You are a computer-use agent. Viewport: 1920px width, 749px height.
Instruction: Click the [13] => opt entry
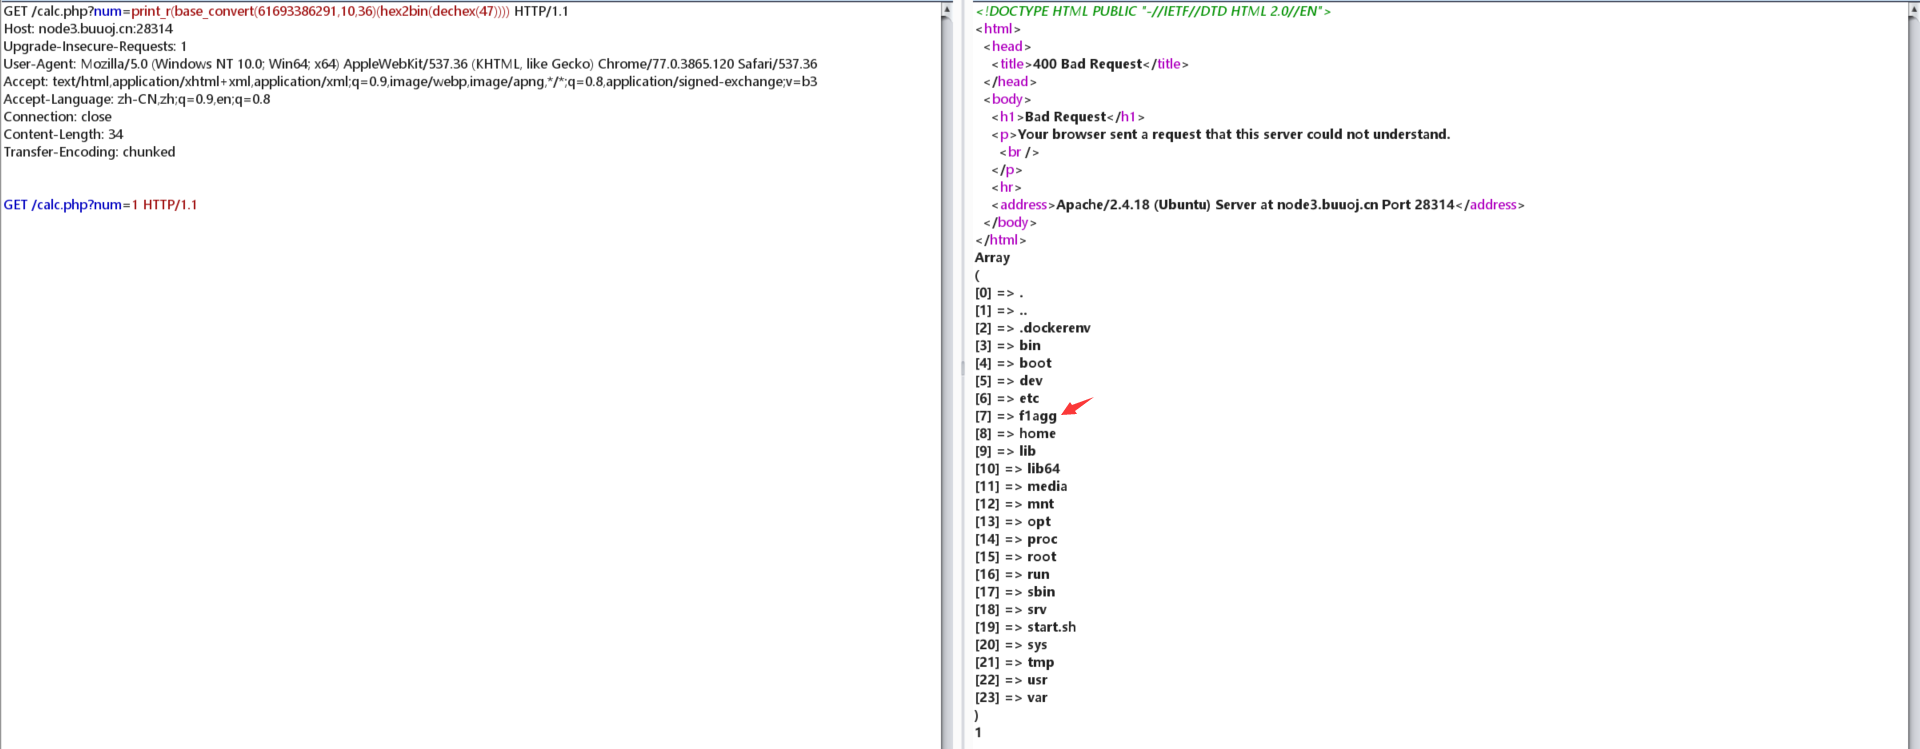pyautogui.click(x=1013, y=522)
